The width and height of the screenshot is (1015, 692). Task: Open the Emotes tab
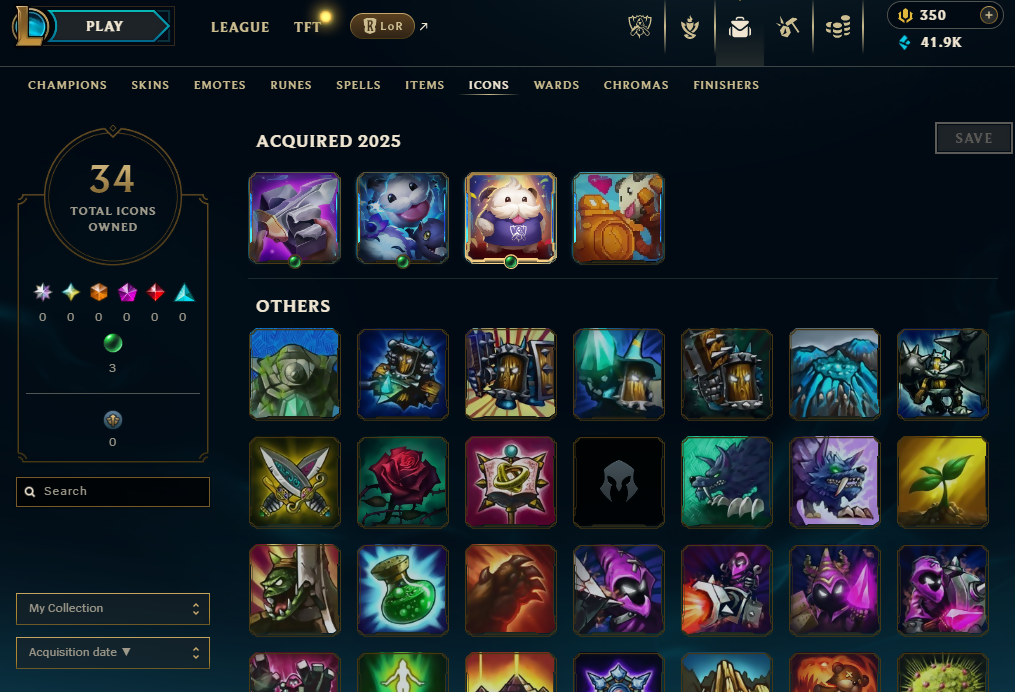pos(219,85)
